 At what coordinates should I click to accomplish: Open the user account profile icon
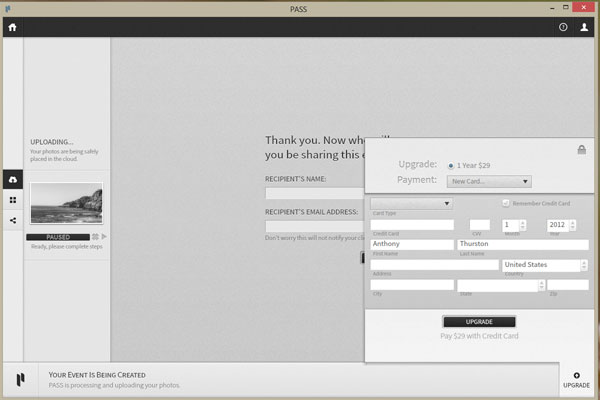584,27
